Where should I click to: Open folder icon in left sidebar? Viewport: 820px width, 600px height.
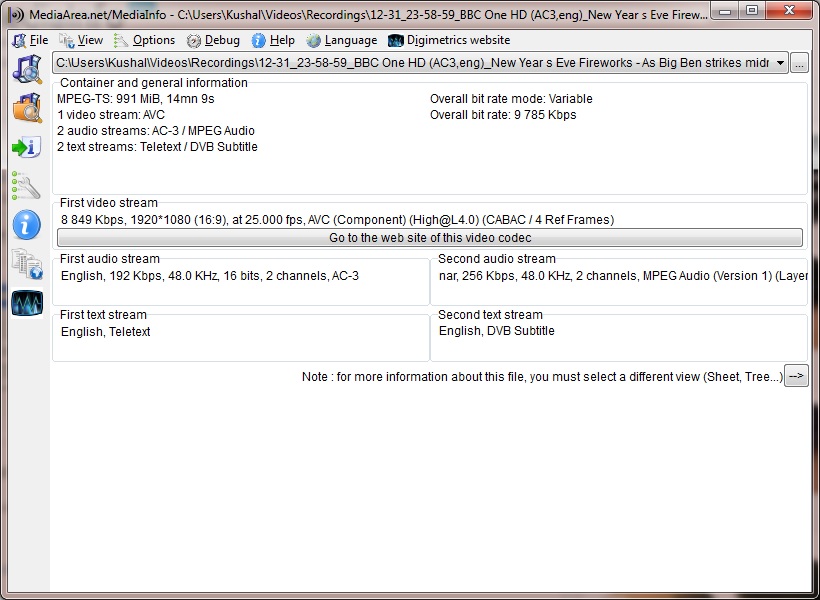point(27,108)
